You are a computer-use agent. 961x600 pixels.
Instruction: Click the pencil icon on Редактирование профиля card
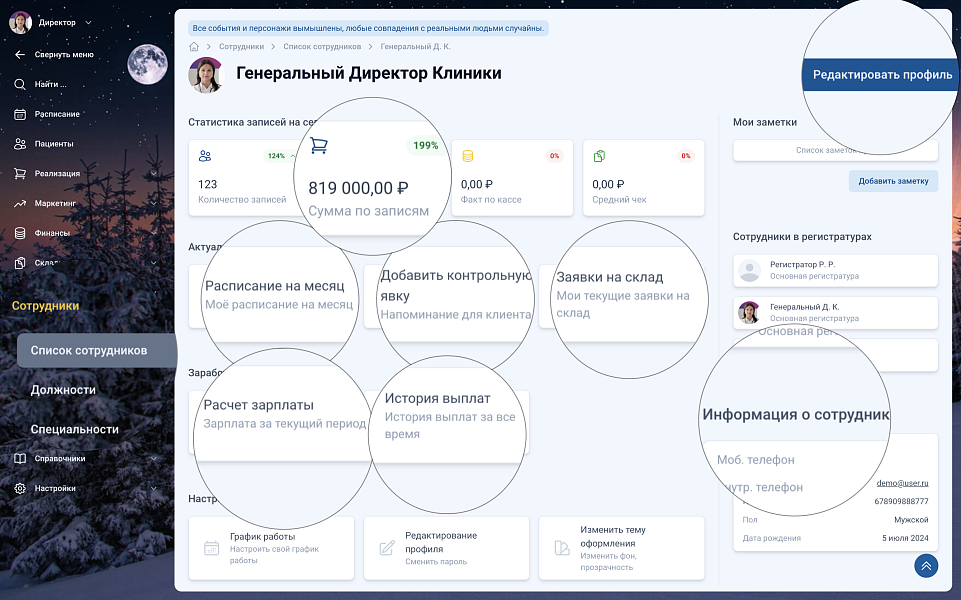pos(387,548)
